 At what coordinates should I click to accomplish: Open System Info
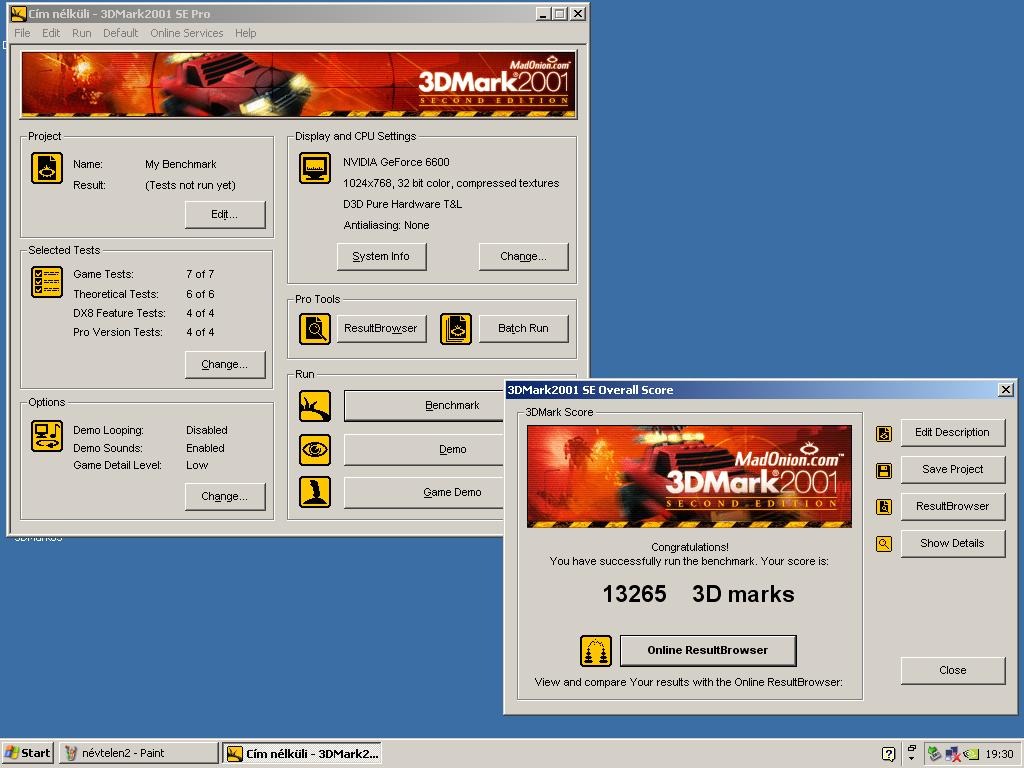(381, 257)
